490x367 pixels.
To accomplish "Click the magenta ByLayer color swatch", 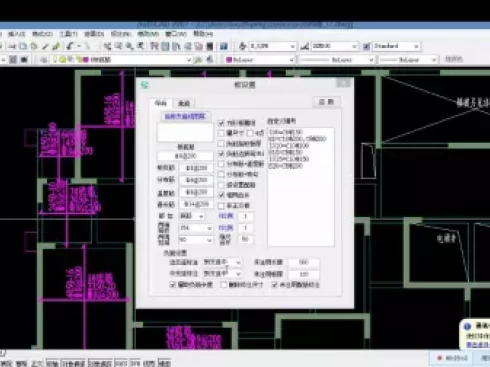I will coord(229,60).
